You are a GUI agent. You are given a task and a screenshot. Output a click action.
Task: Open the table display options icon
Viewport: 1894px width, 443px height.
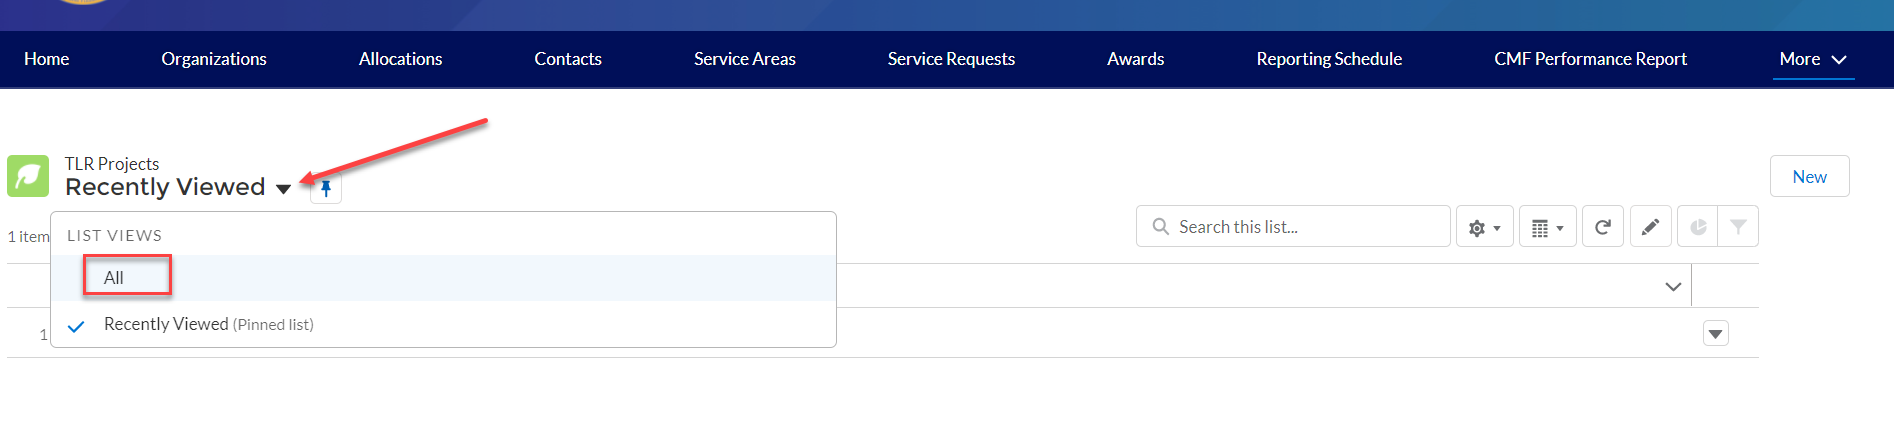tap(1547, 228)
